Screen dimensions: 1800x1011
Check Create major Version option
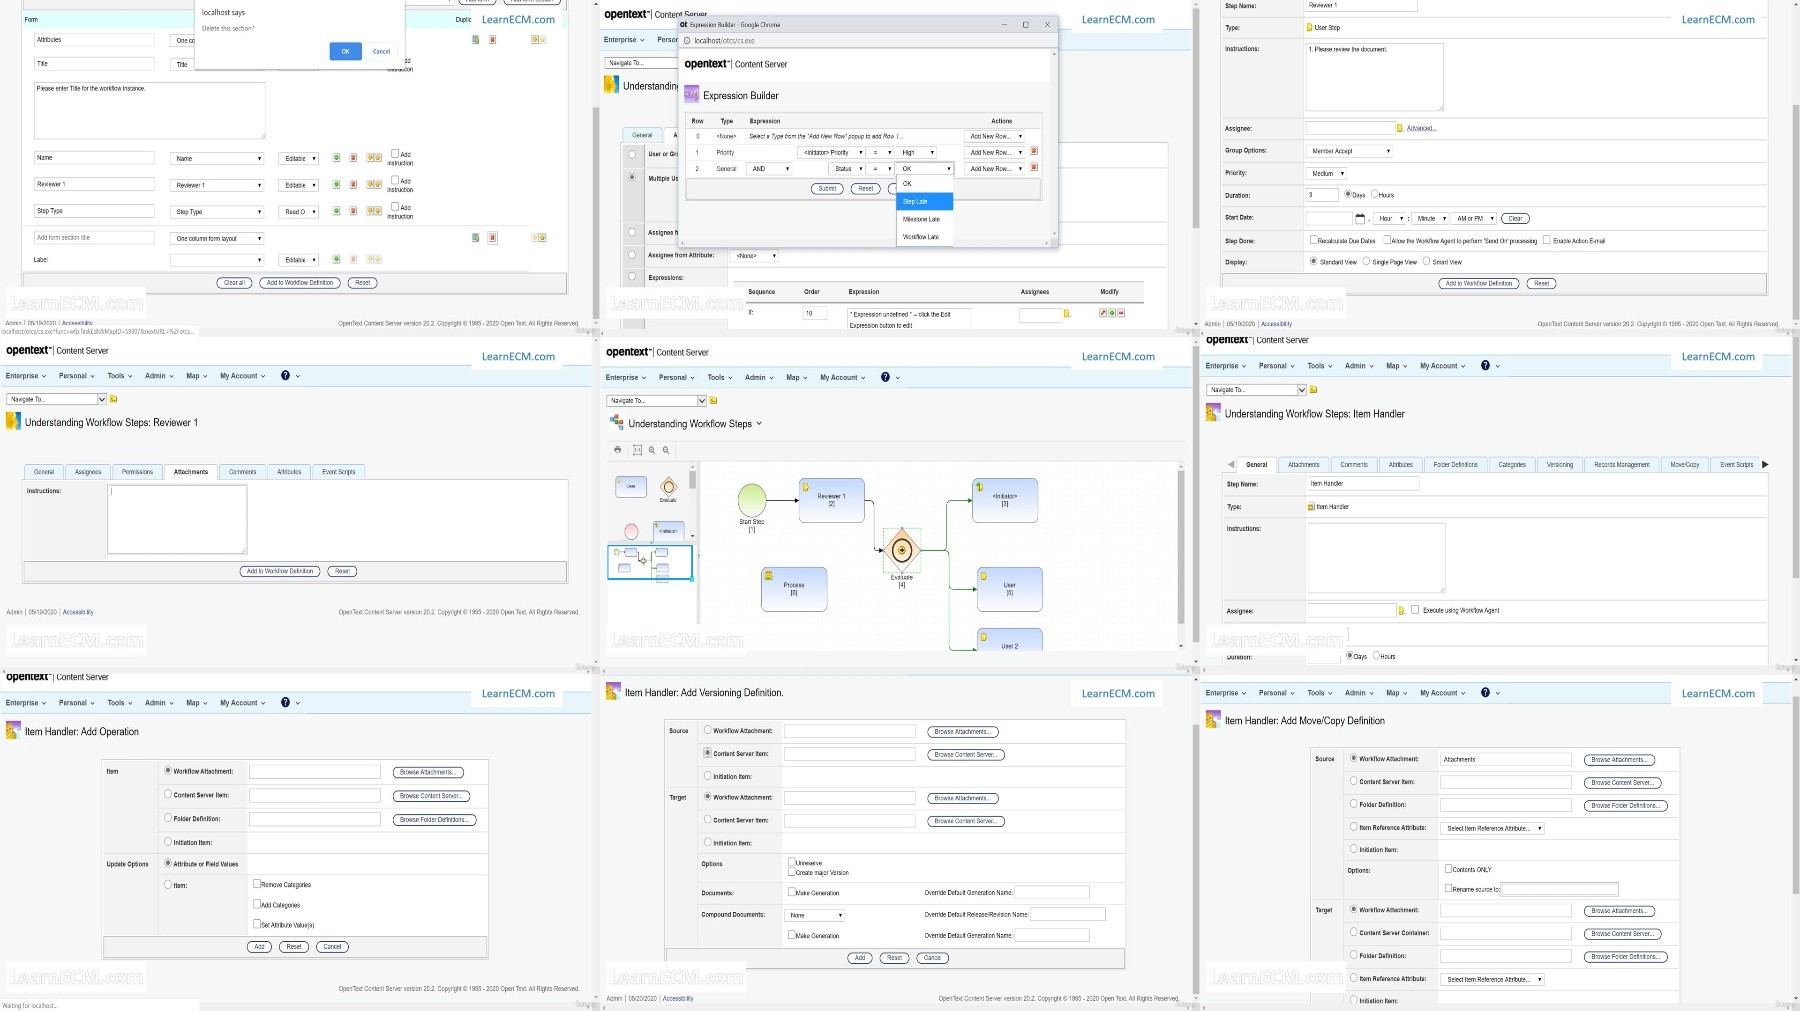[792, 872]
